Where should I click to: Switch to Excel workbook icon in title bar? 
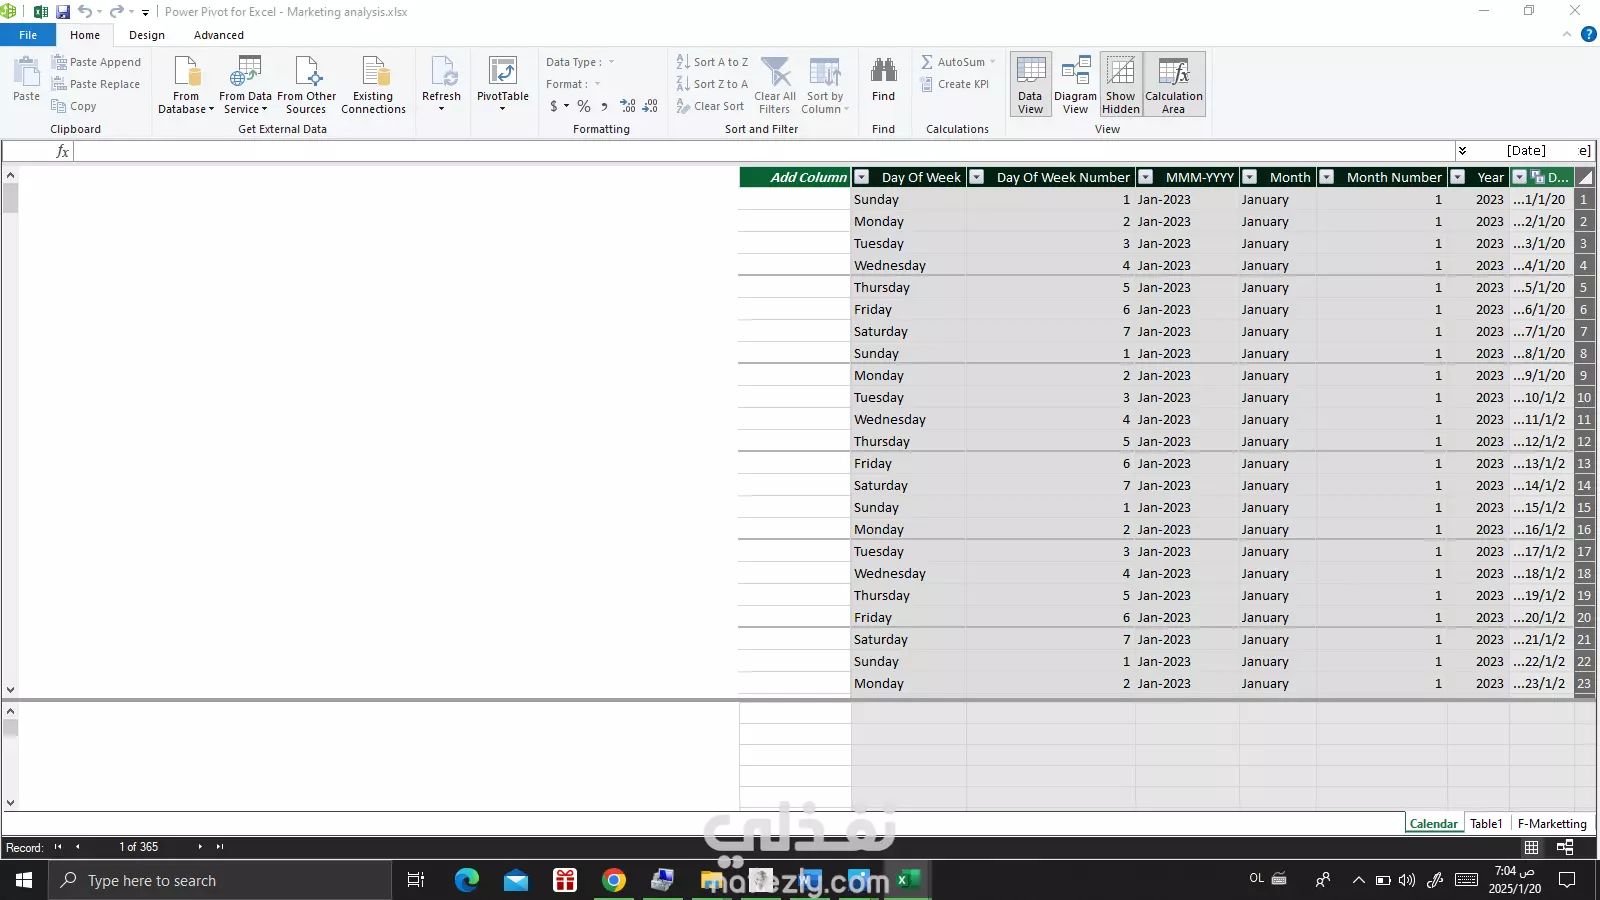(x=41, y=12)
